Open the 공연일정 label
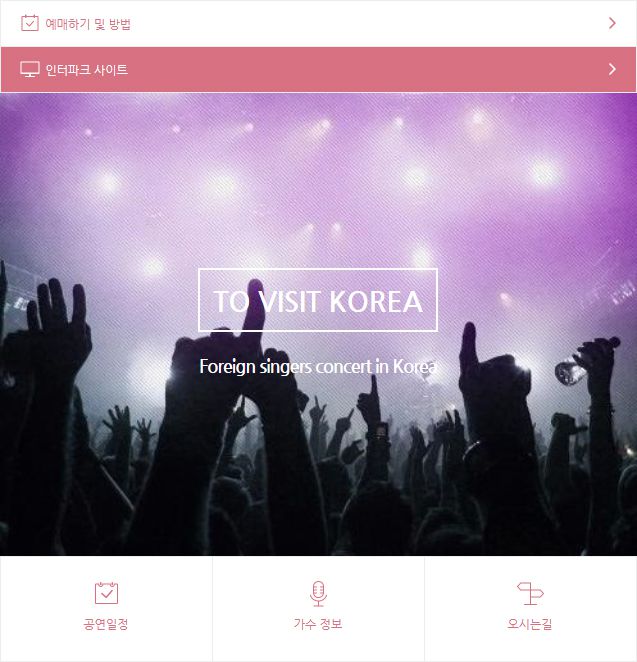The height and width of the screenshot is (662, 637). tap(106, 624)
